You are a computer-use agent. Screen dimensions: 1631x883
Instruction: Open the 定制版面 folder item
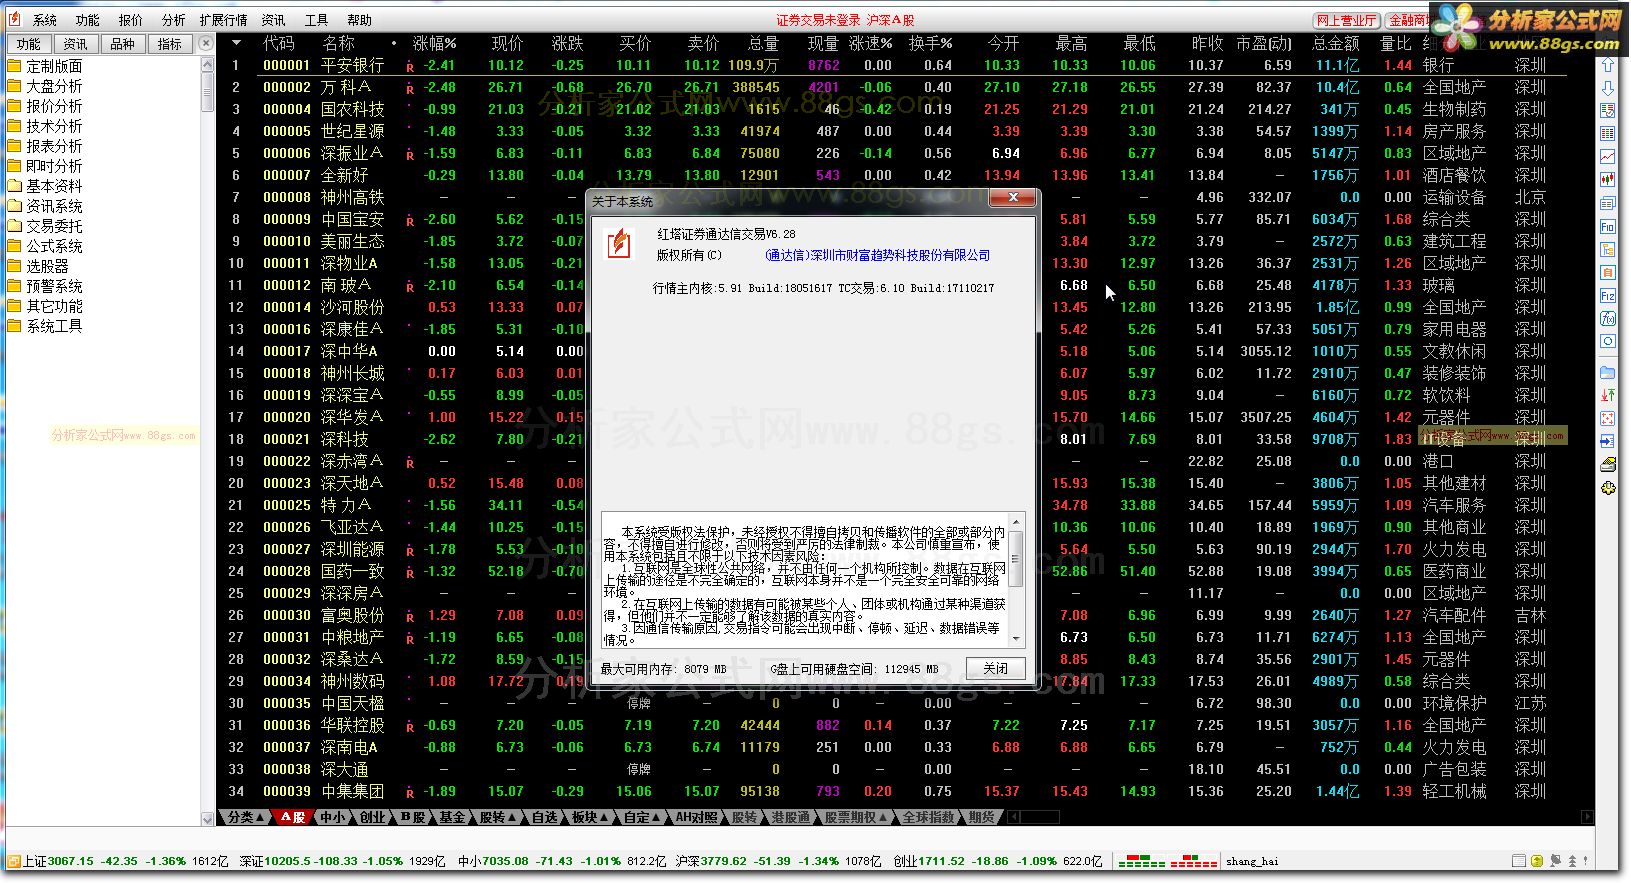coord(46,66)
